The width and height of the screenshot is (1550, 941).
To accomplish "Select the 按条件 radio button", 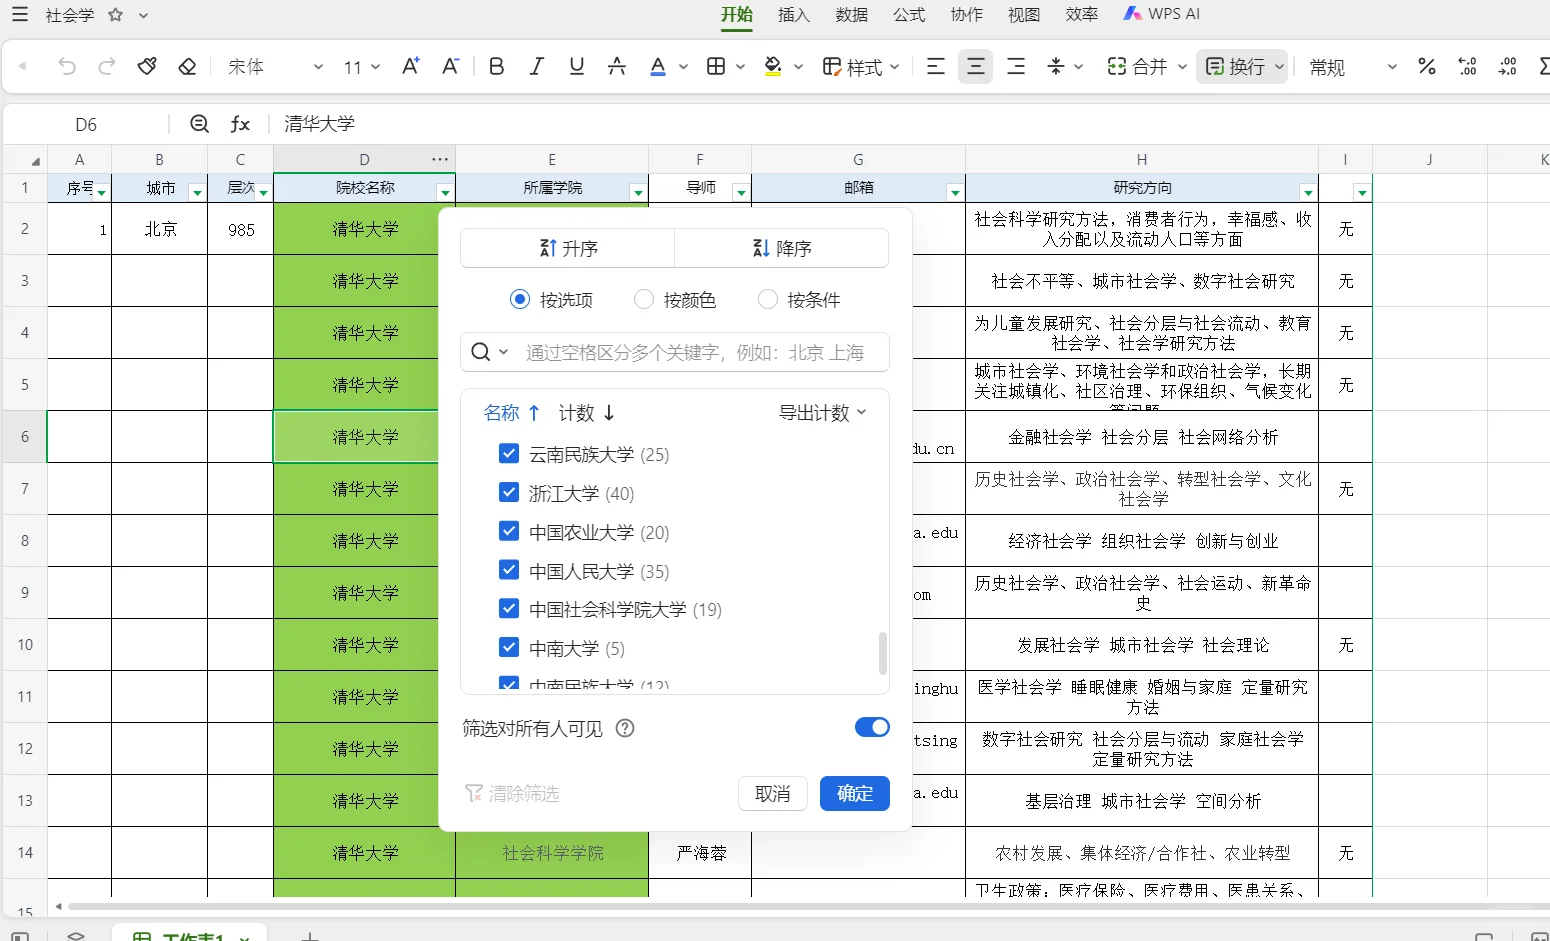I will [x=768, y=299].
